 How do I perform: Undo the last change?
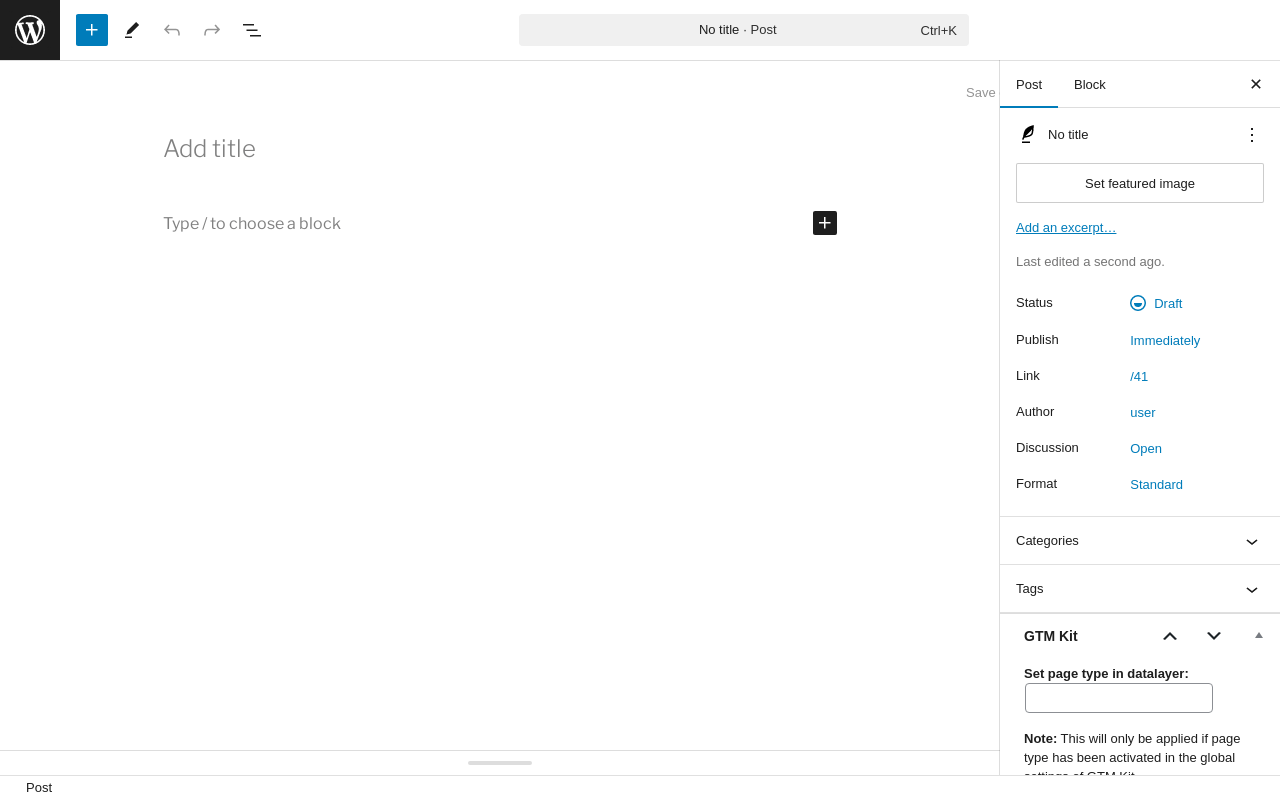172,30
